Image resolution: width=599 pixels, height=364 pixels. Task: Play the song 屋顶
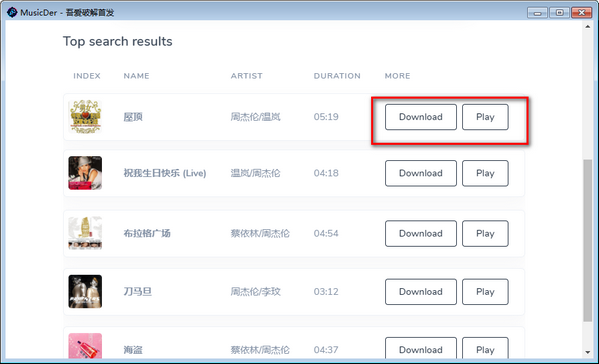[485, 117]
